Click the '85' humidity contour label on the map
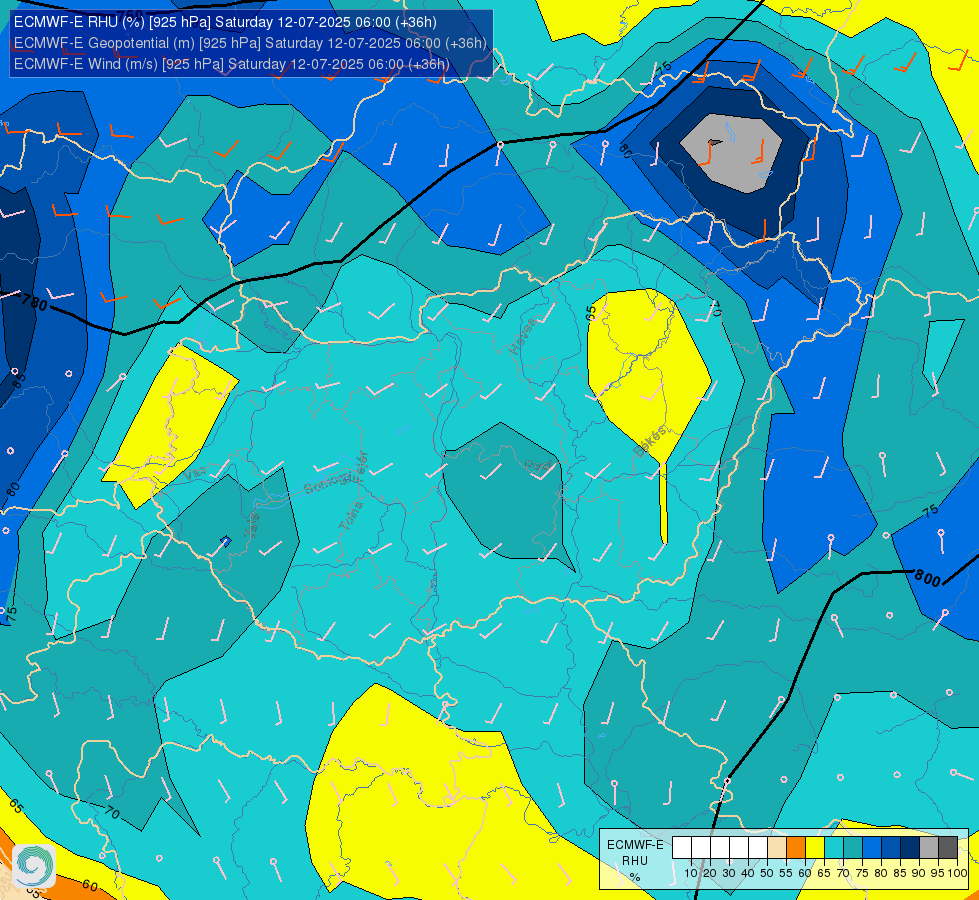This screenshot has width=979, height=900. [19, 379]
